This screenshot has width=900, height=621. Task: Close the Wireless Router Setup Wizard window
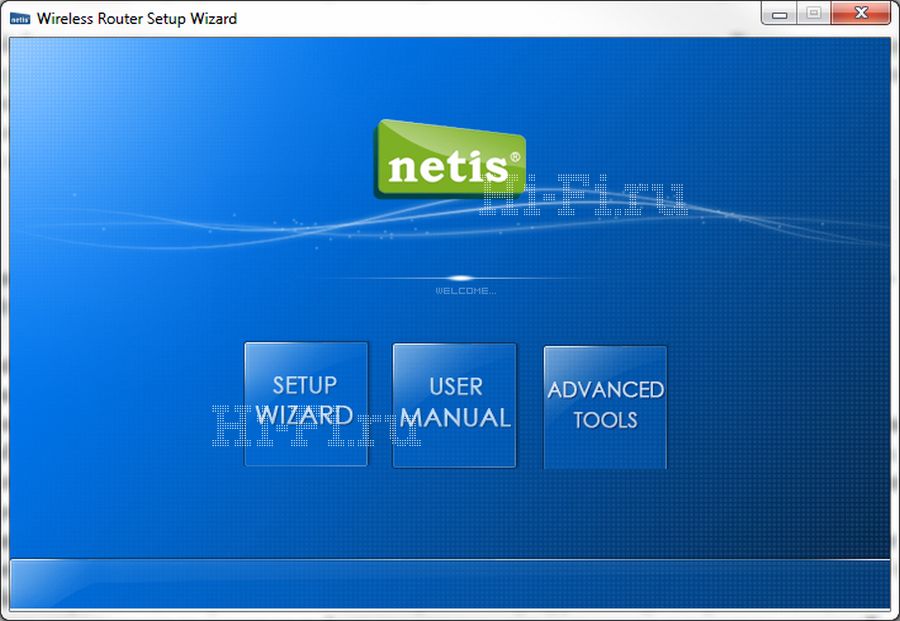point(861,14)
